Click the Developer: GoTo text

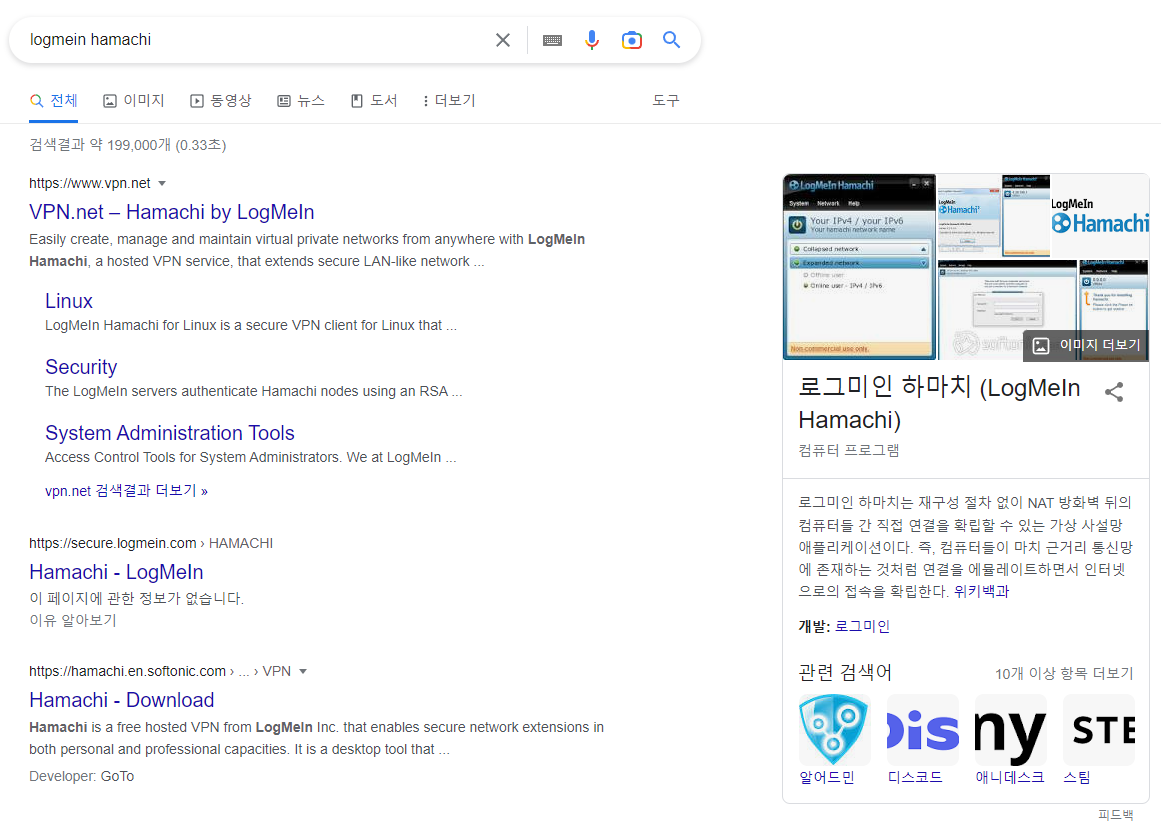click(x=81, y=777)
